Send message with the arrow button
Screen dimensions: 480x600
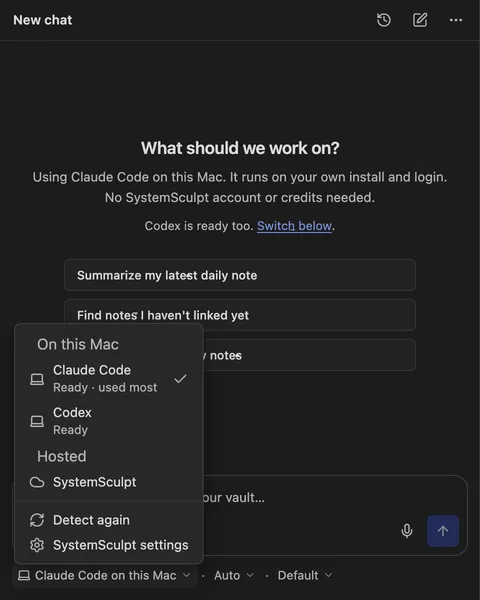pyautogui.click(x=443, y=531)
